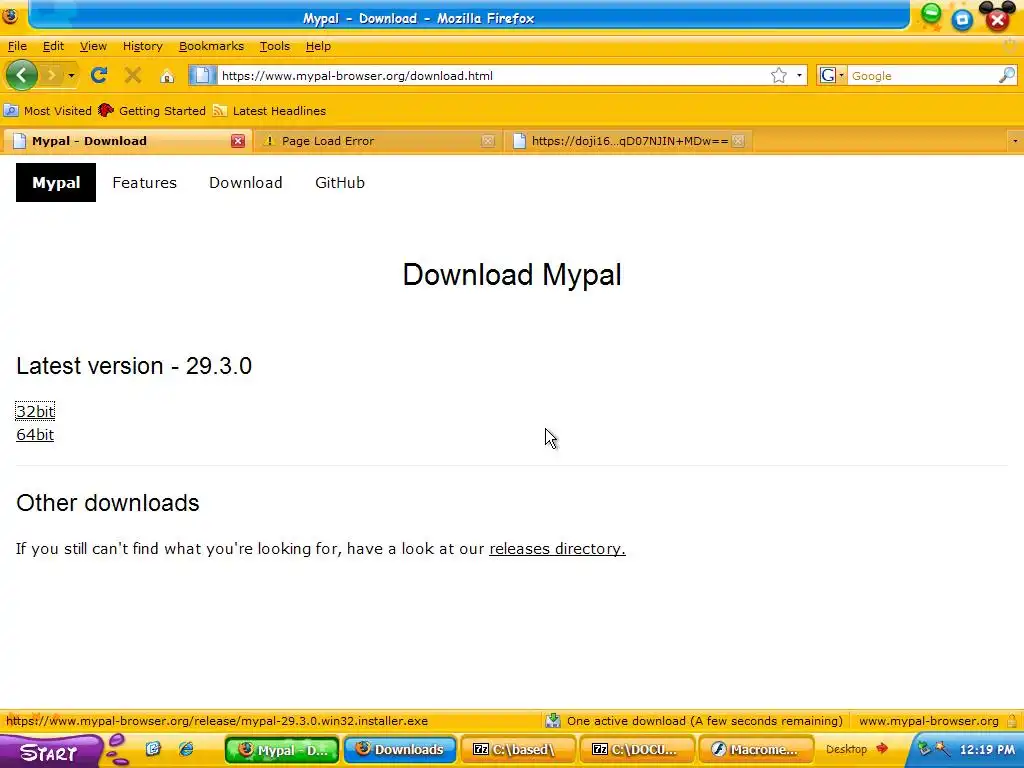Open the GitHub nav link
Screen dimensions: 1024x768
pyautogui.click(x=340, y=182)
